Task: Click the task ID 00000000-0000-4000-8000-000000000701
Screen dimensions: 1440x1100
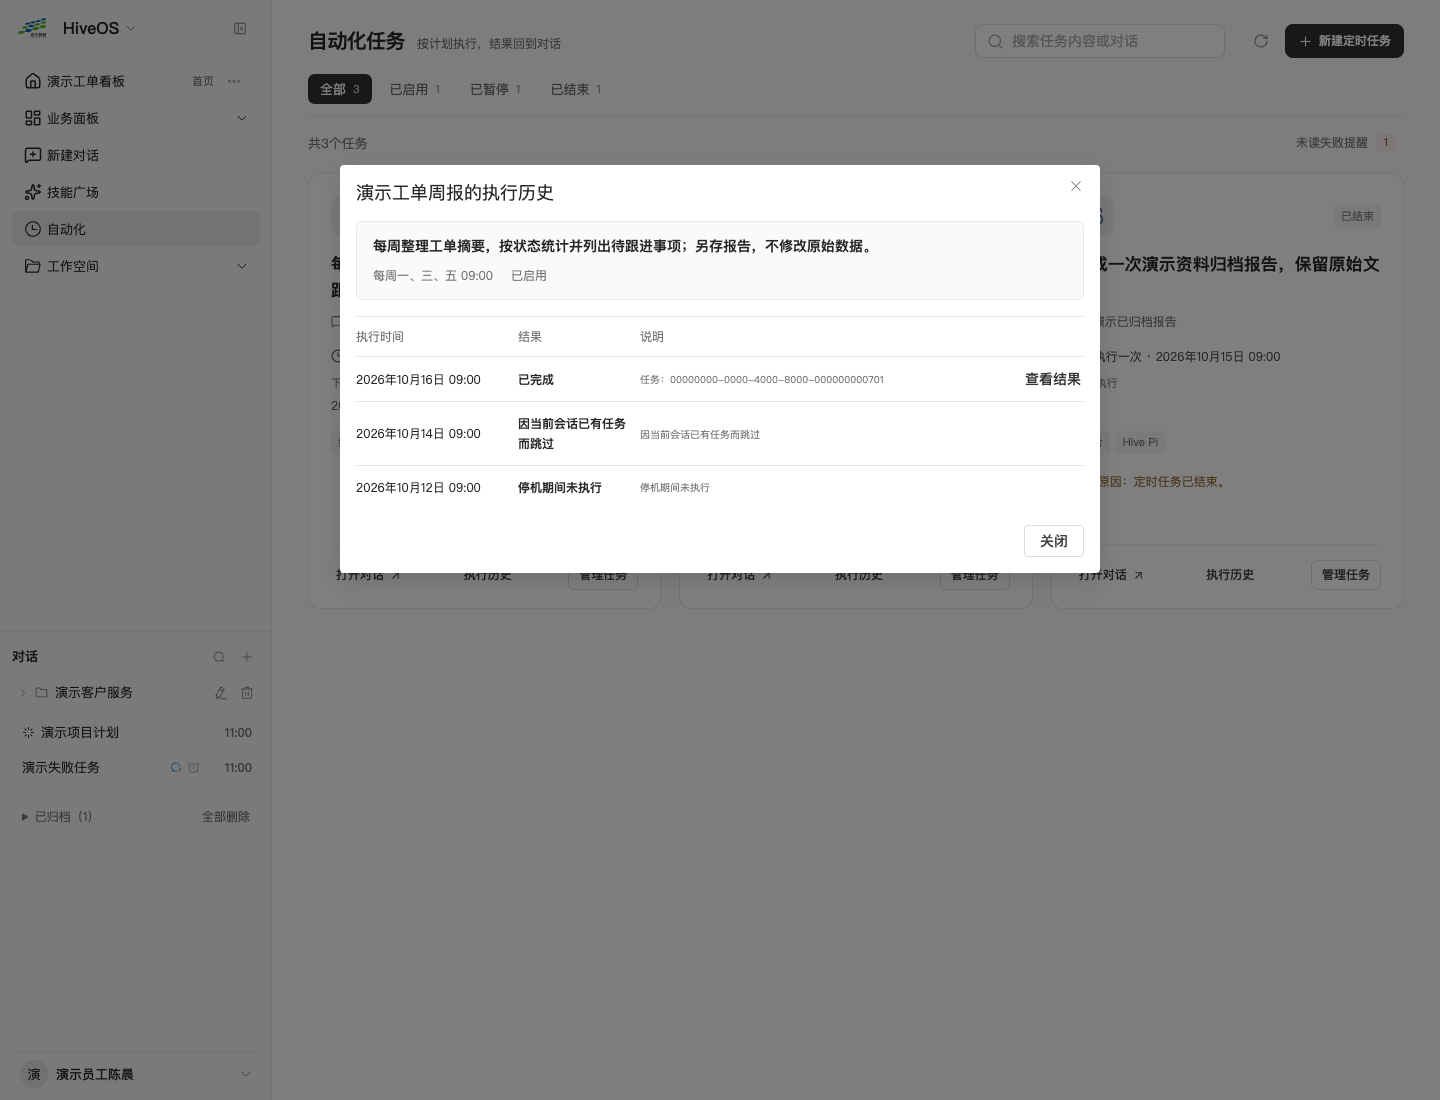Action: coord(777,380)
